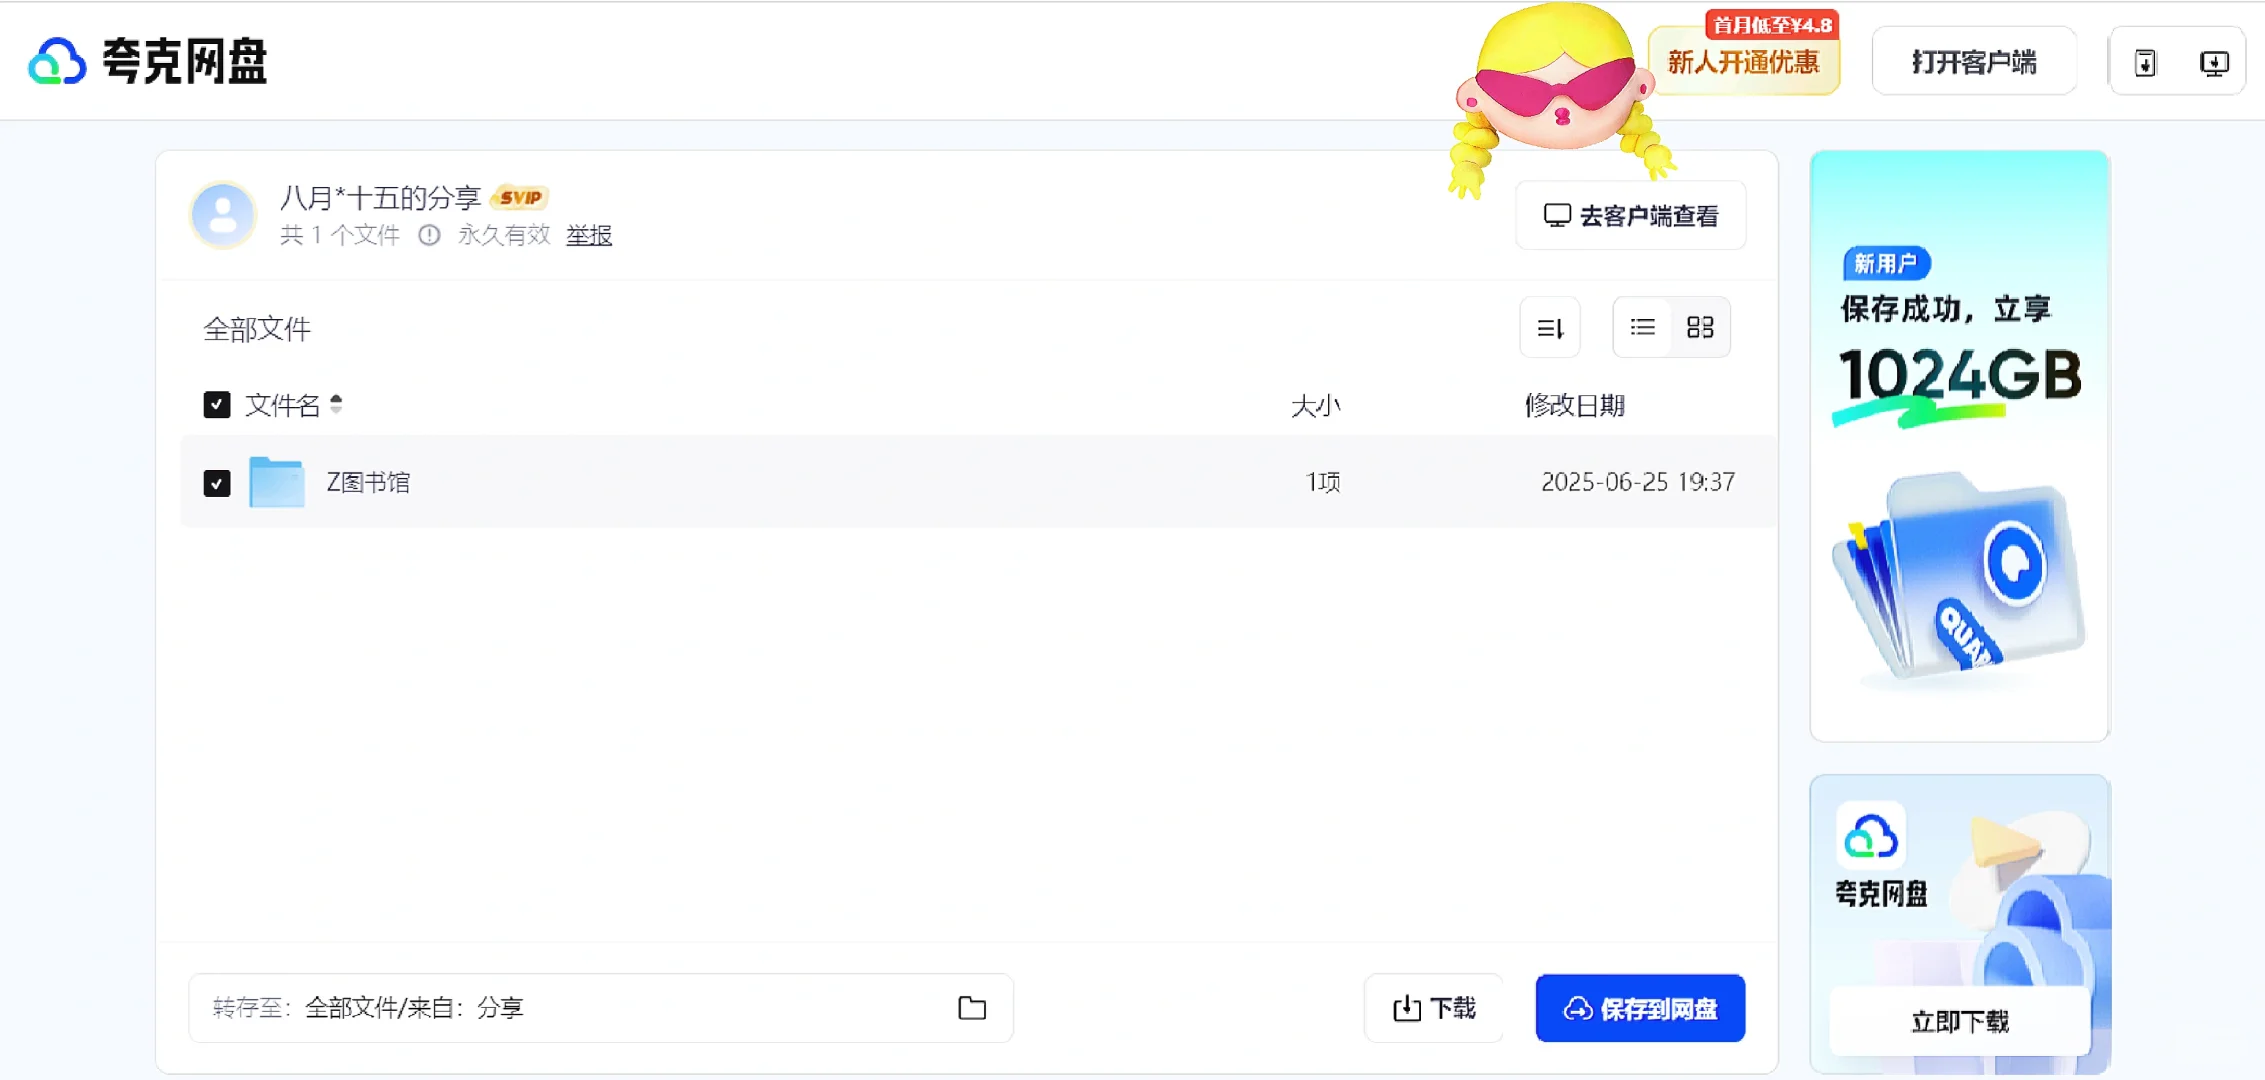Click the 全部文件 breadcrumb

[257, 329]
